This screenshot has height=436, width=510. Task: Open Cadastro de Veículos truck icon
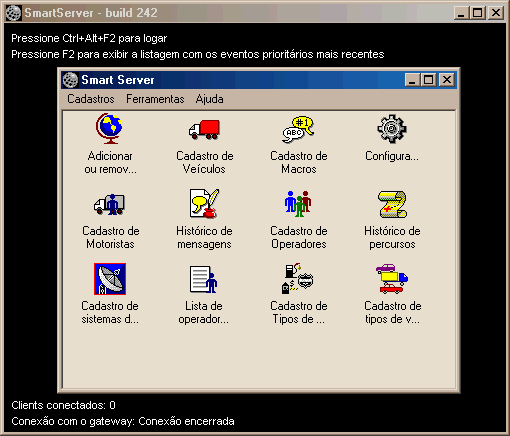pos(204,129)
